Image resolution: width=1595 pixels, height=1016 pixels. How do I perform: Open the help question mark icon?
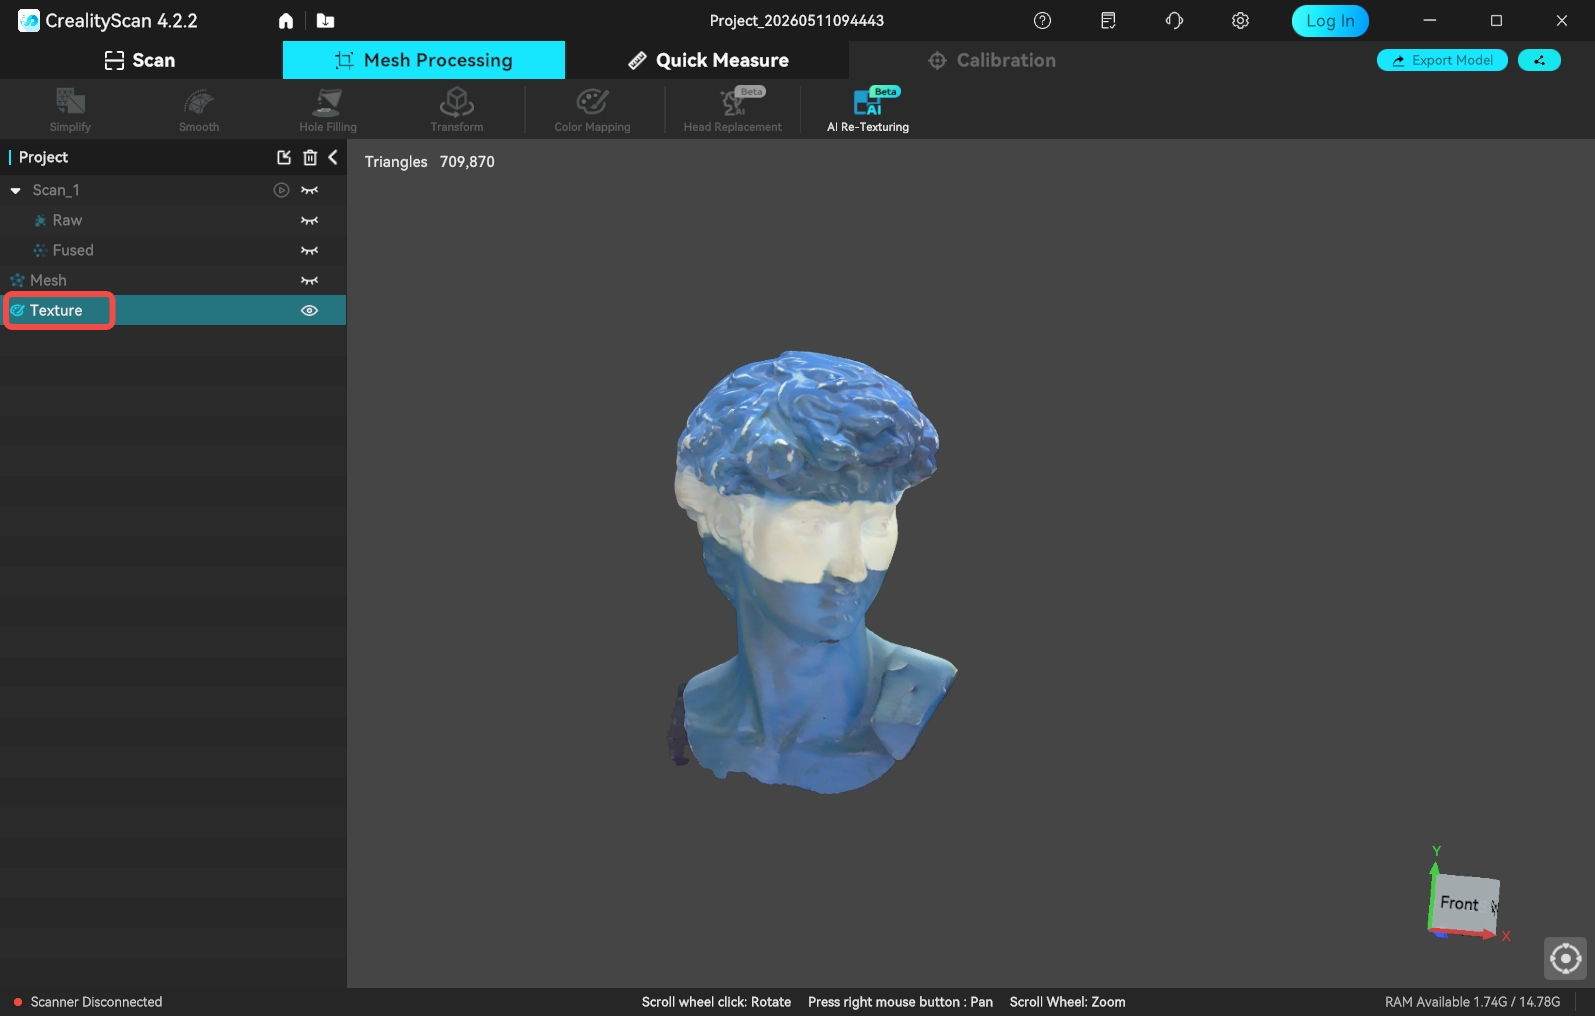pos(1042,21)
